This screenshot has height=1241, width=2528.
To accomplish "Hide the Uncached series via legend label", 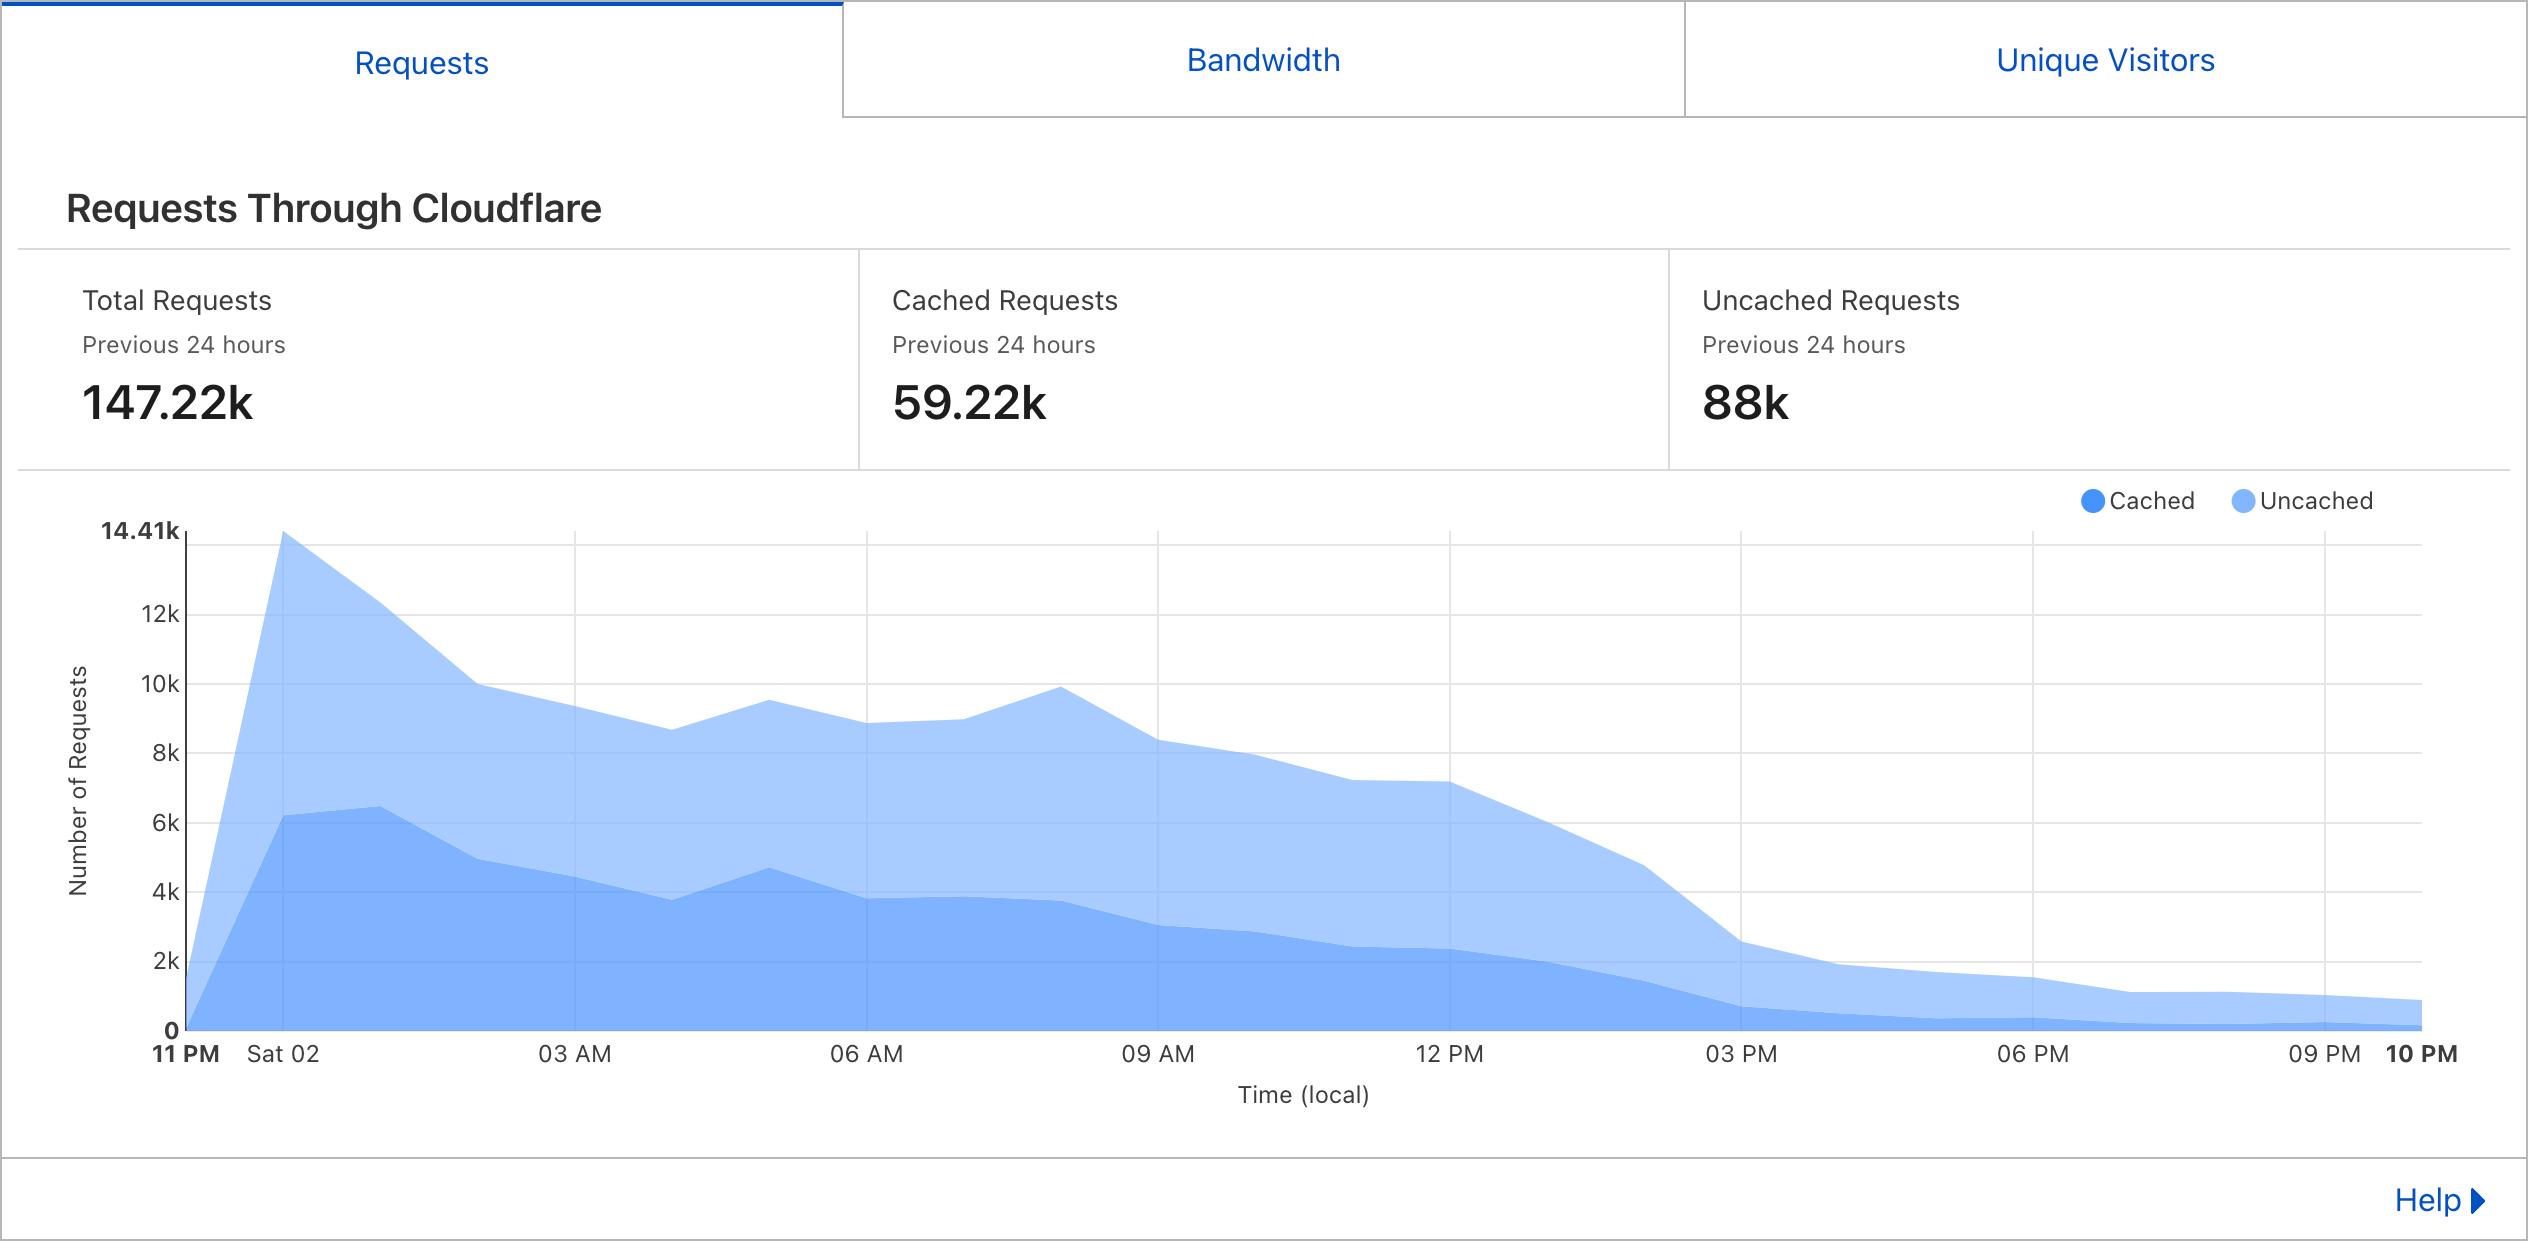I will (x=2315, y=501).
